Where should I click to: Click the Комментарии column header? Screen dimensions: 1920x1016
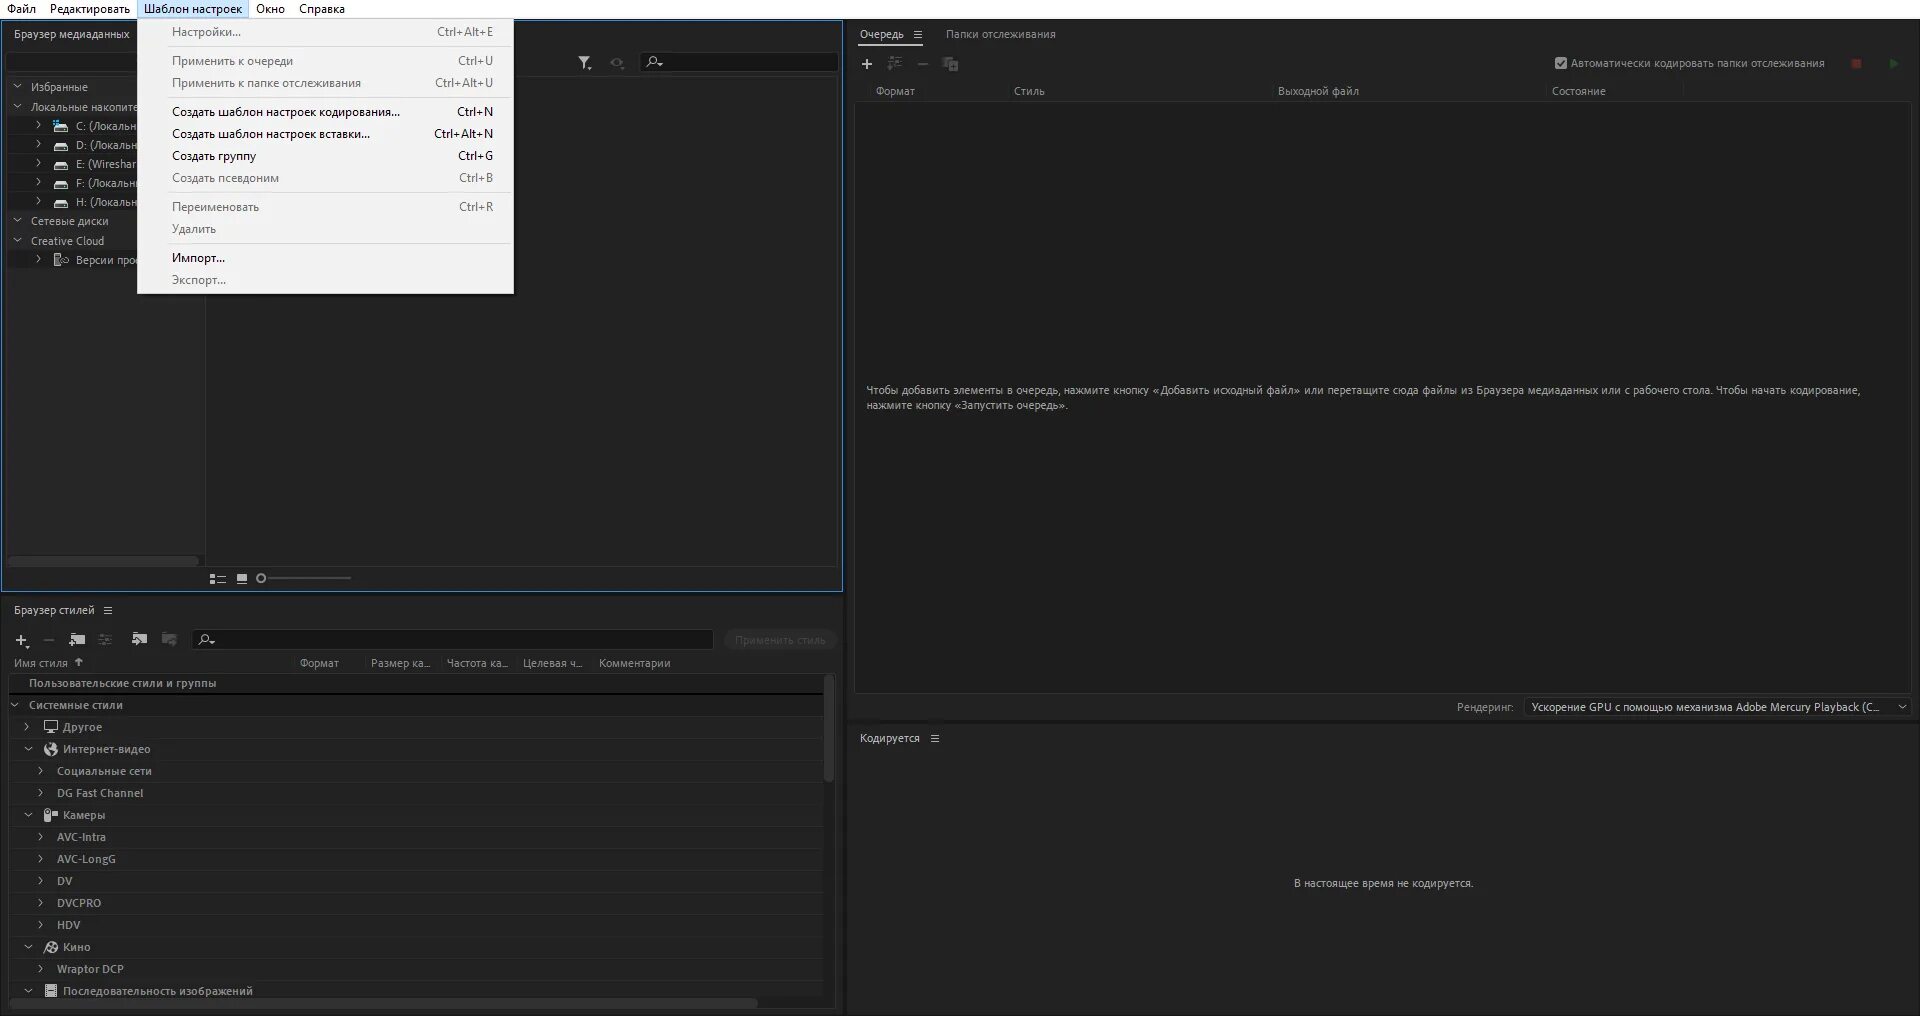coord(634,664)
